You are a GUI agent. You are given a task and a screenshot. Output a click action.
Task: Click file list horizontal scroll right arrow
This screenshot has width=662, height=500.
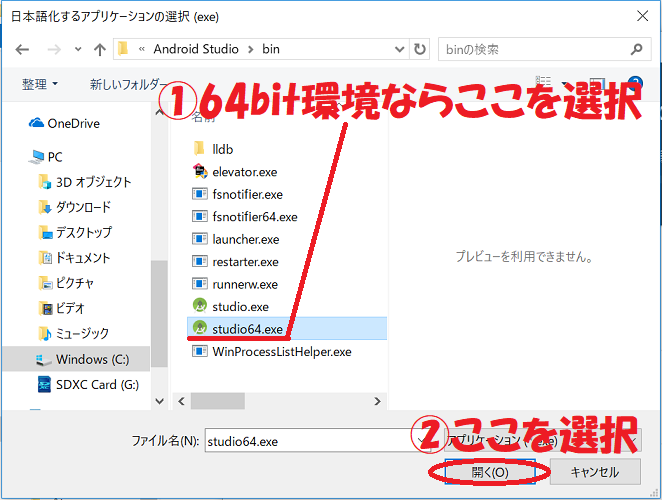pos(377,401)
